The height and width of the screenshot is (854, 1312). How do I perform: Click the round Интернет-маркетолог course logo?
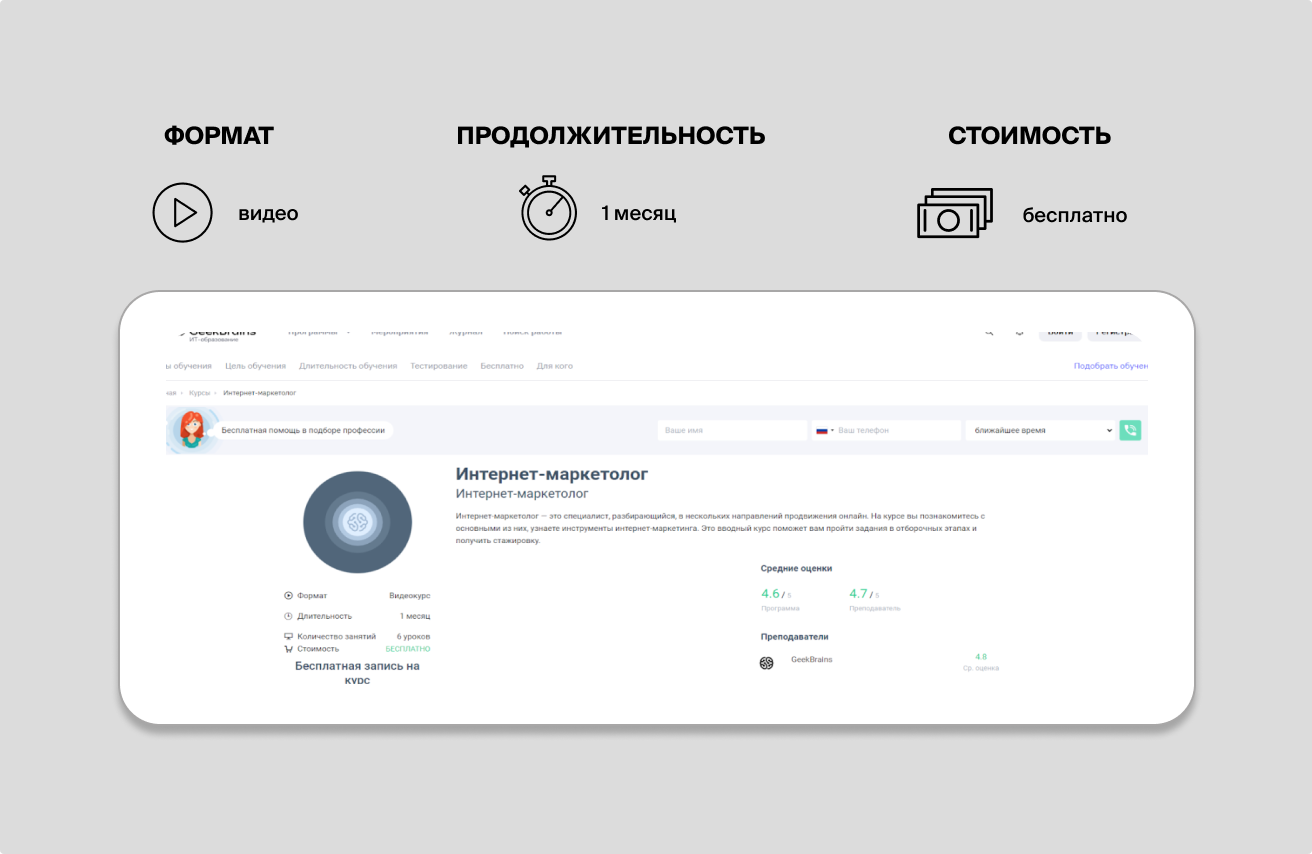coord(357,521)
